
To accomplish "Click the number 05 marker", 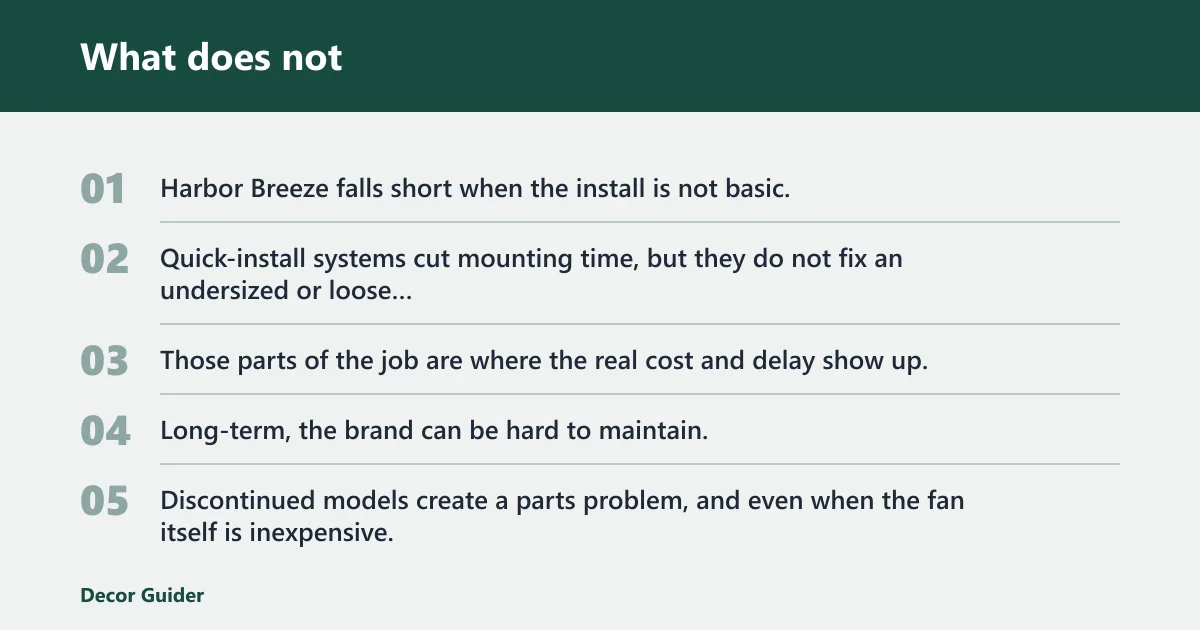I will coord(105,501).
